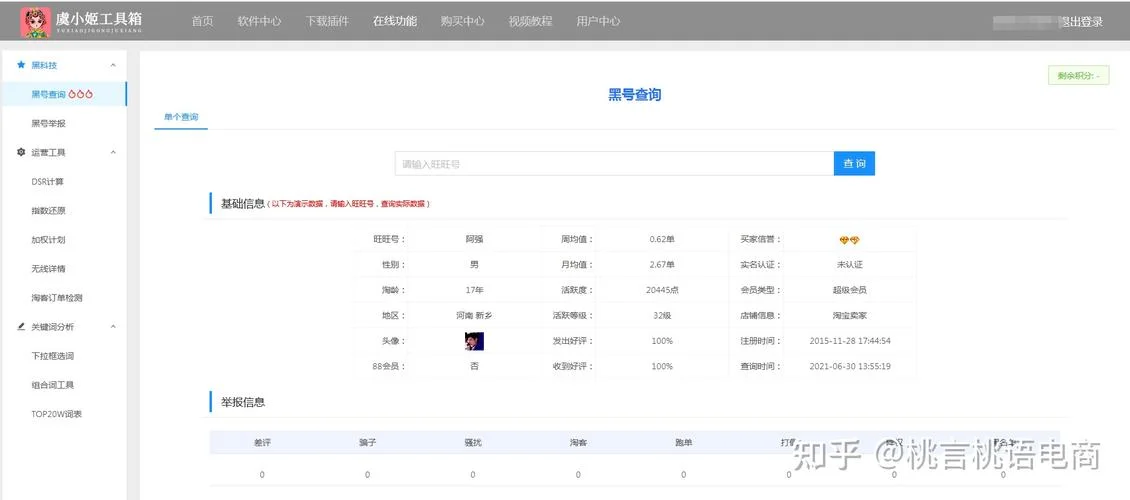Click the 差评 column header
This screenshot has width=1130, height=500.
(x=262, y=442)
